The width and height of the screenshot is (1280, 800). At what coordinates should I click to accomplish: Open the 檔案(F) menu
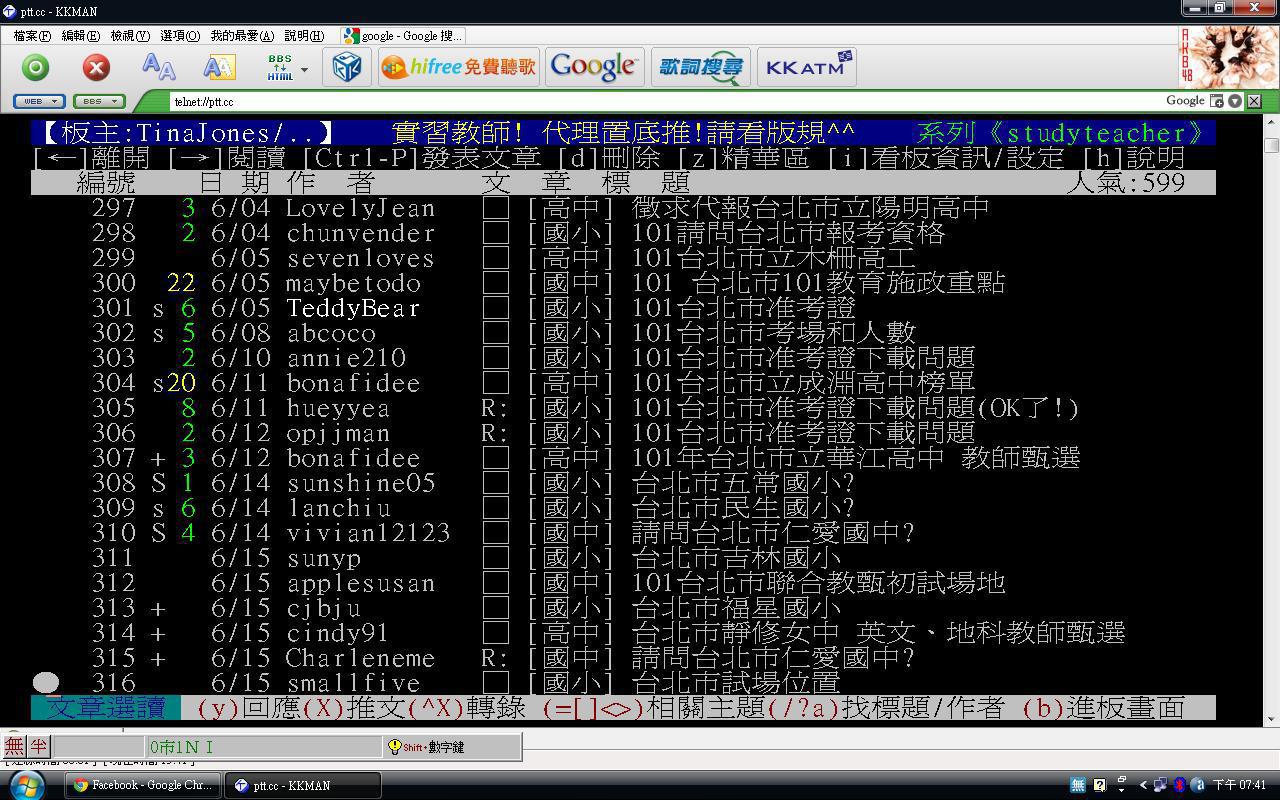coord(32,36)
